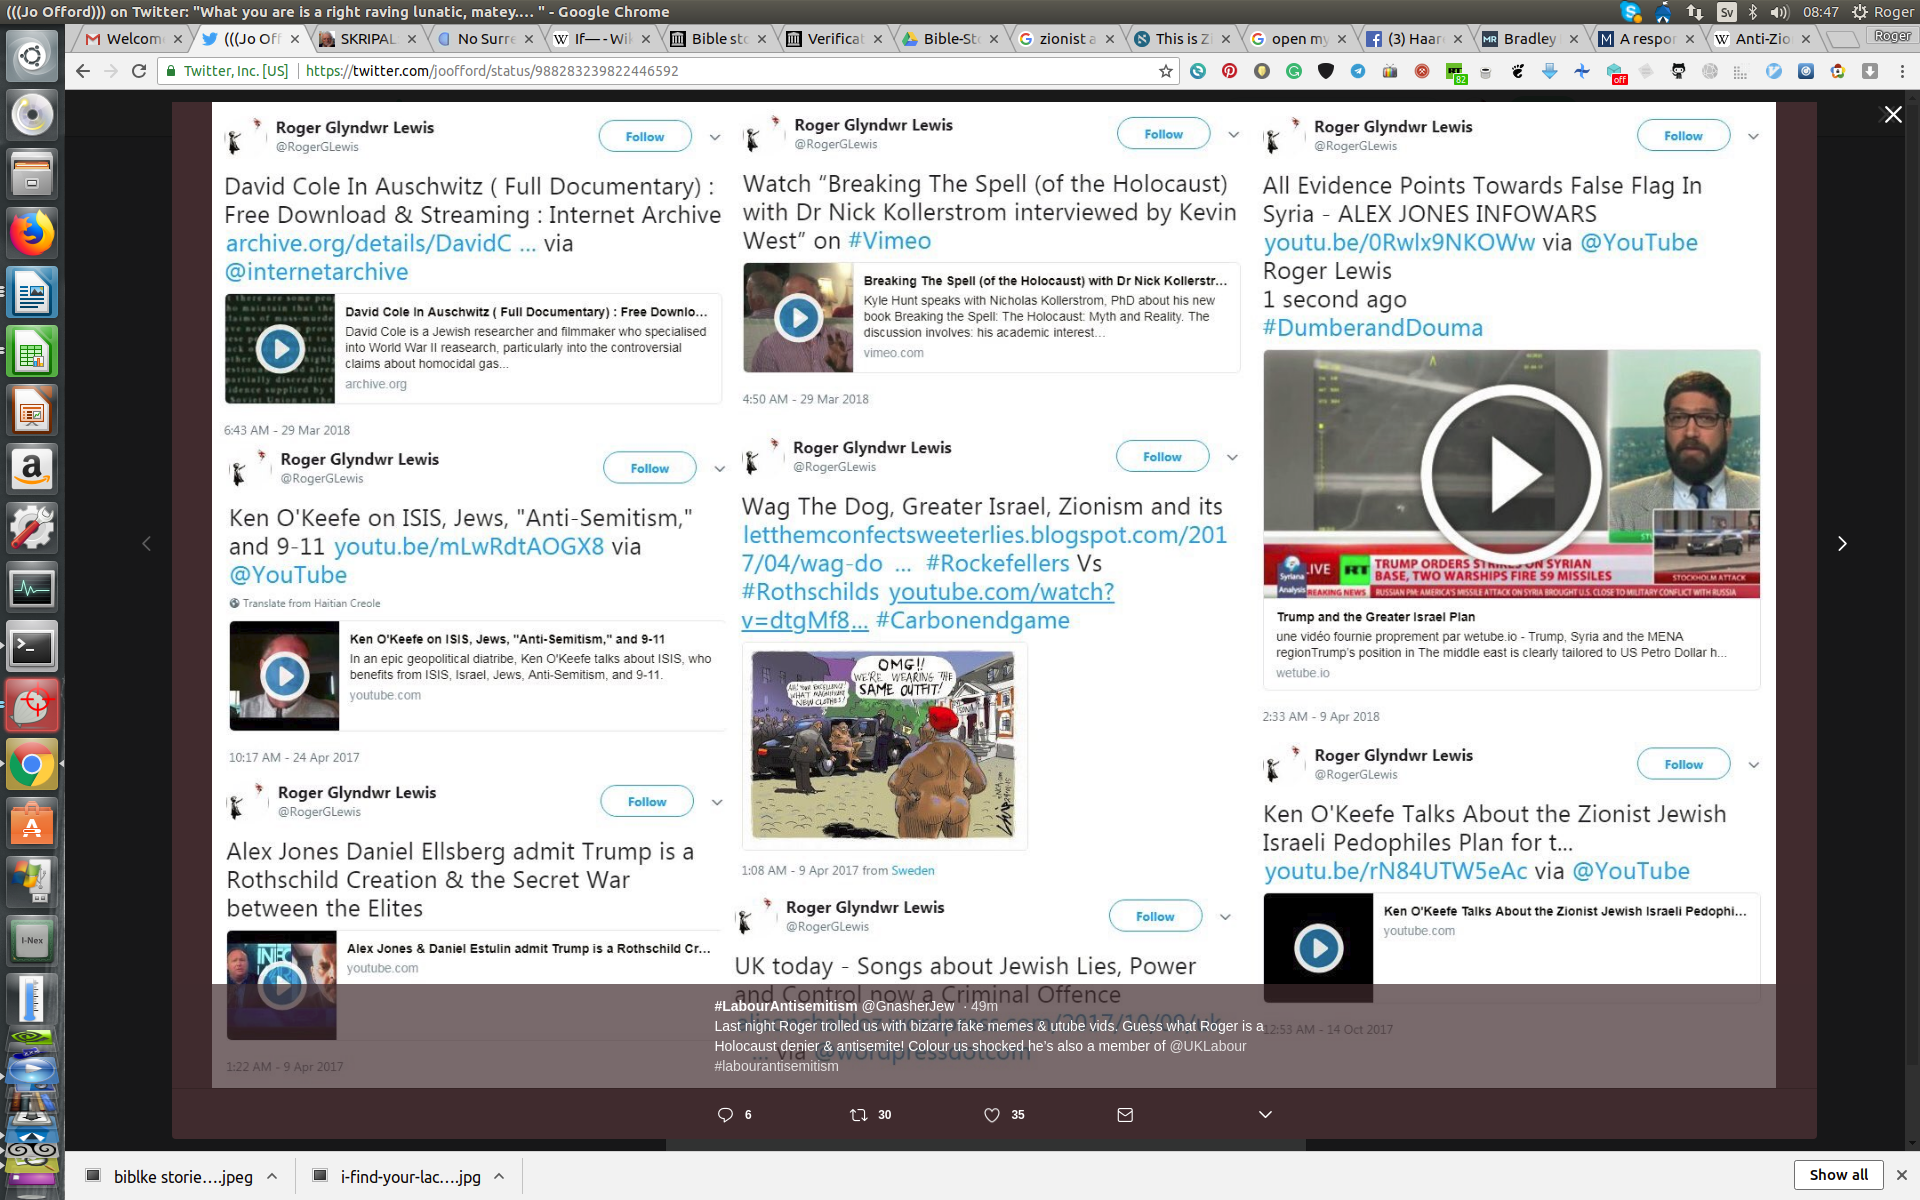Open the Ubuntu dash search

tap(32, 55)
